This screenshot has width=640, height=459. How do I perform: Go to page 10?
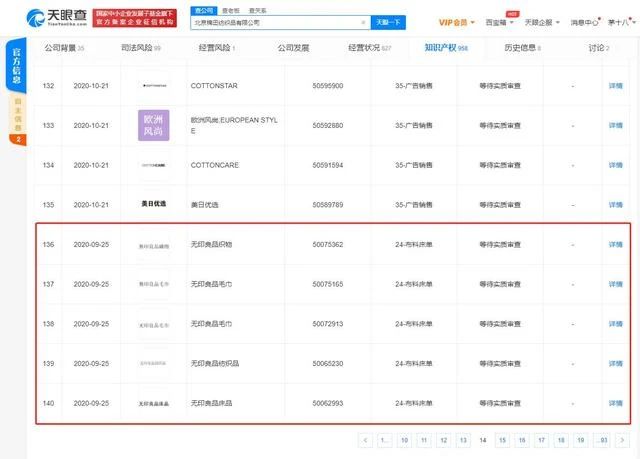(x=404, y=440)
